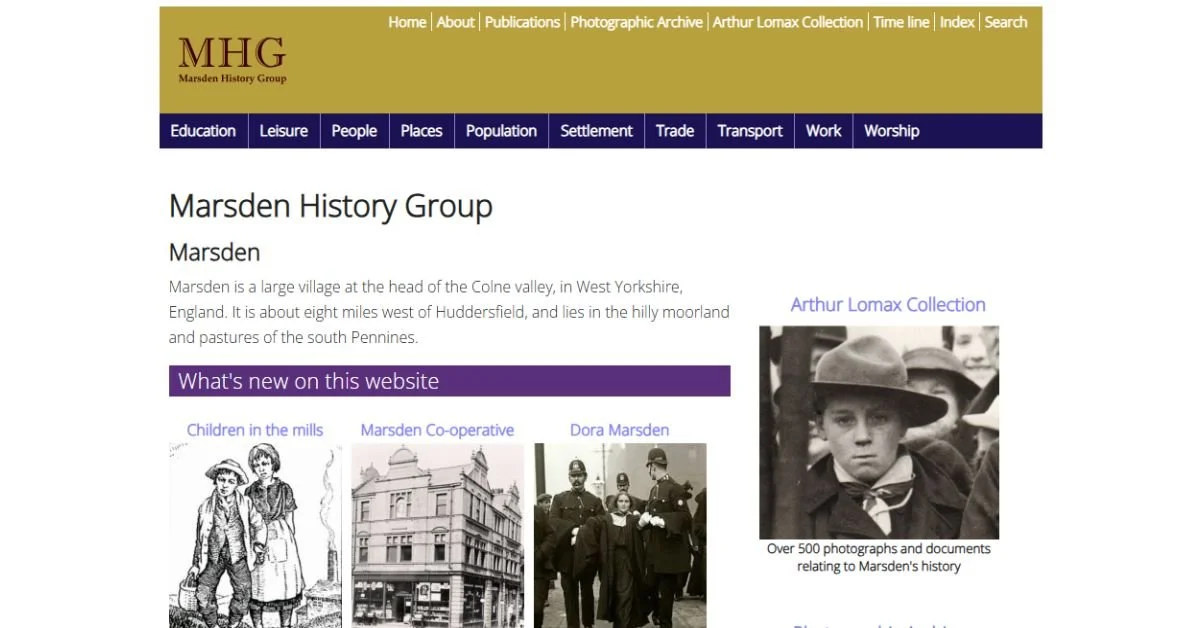Open the Children in the mills illustration
The height and width of the screenshot is (628, 1200).
[x=255, y=536]
